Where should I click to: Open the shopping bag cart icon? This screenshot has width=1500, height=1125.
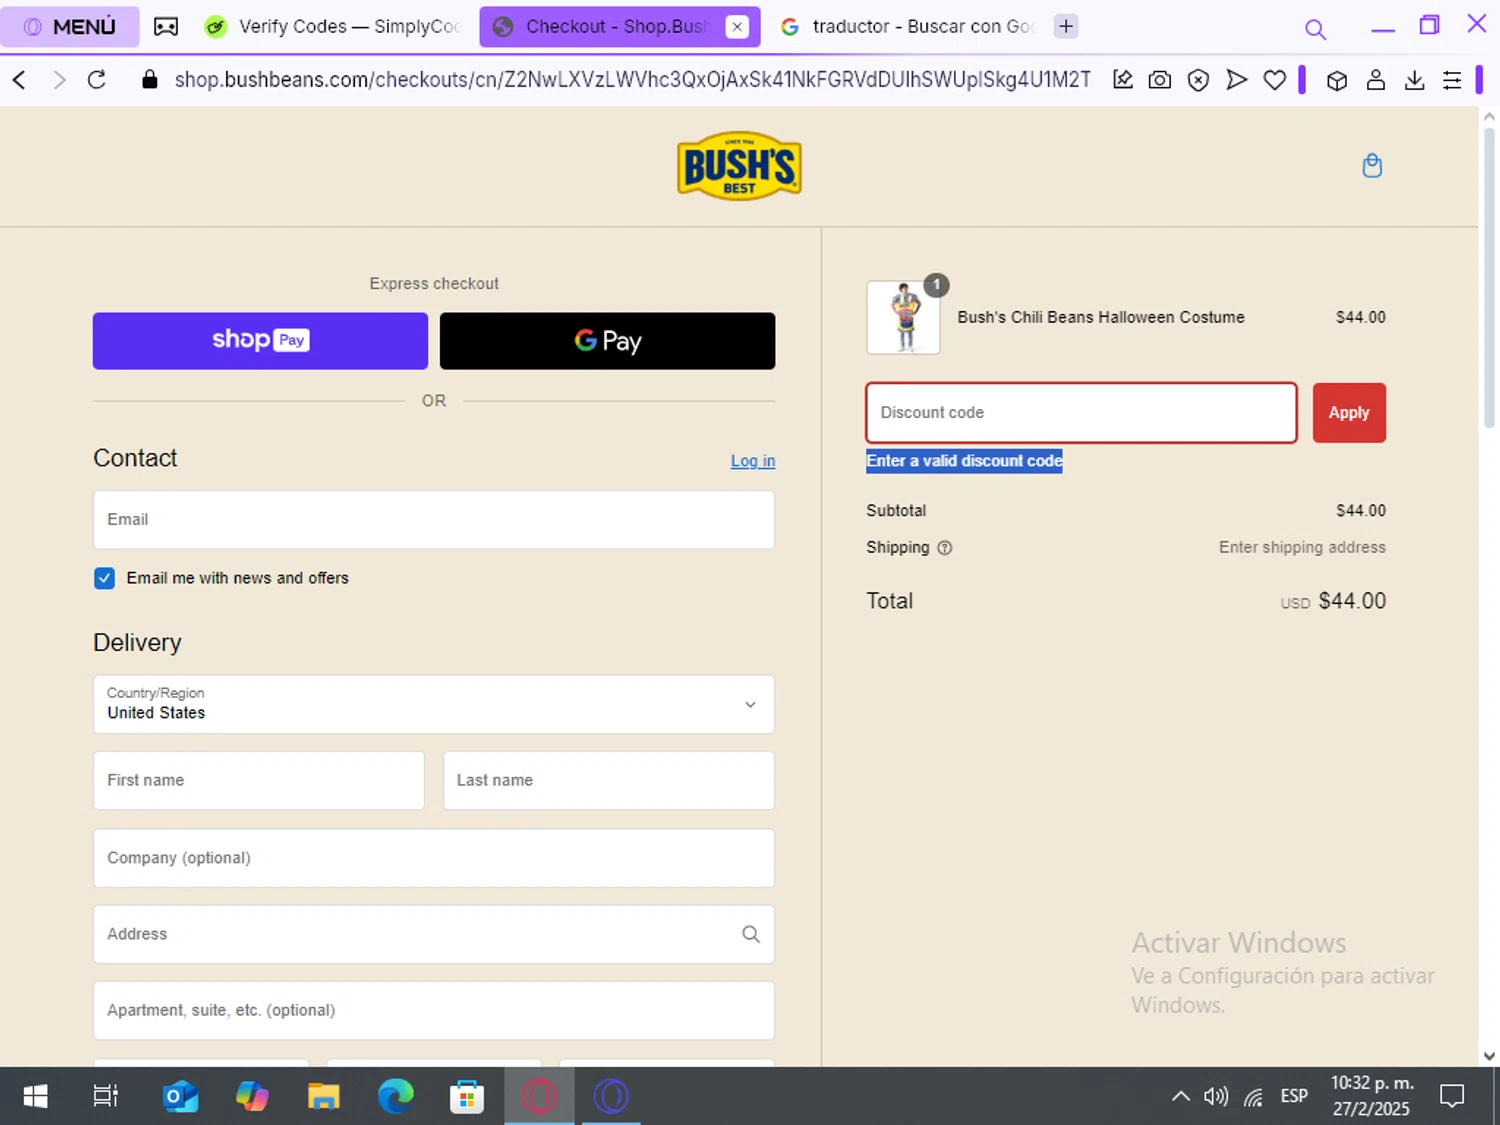[x=1372, y=166]
